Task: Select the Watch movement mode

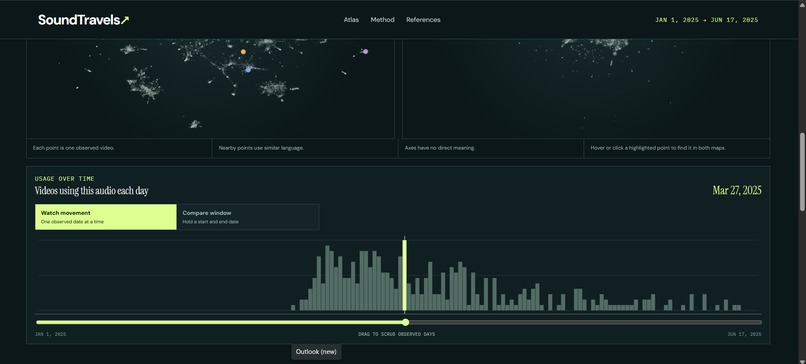Action: (106, 217)
